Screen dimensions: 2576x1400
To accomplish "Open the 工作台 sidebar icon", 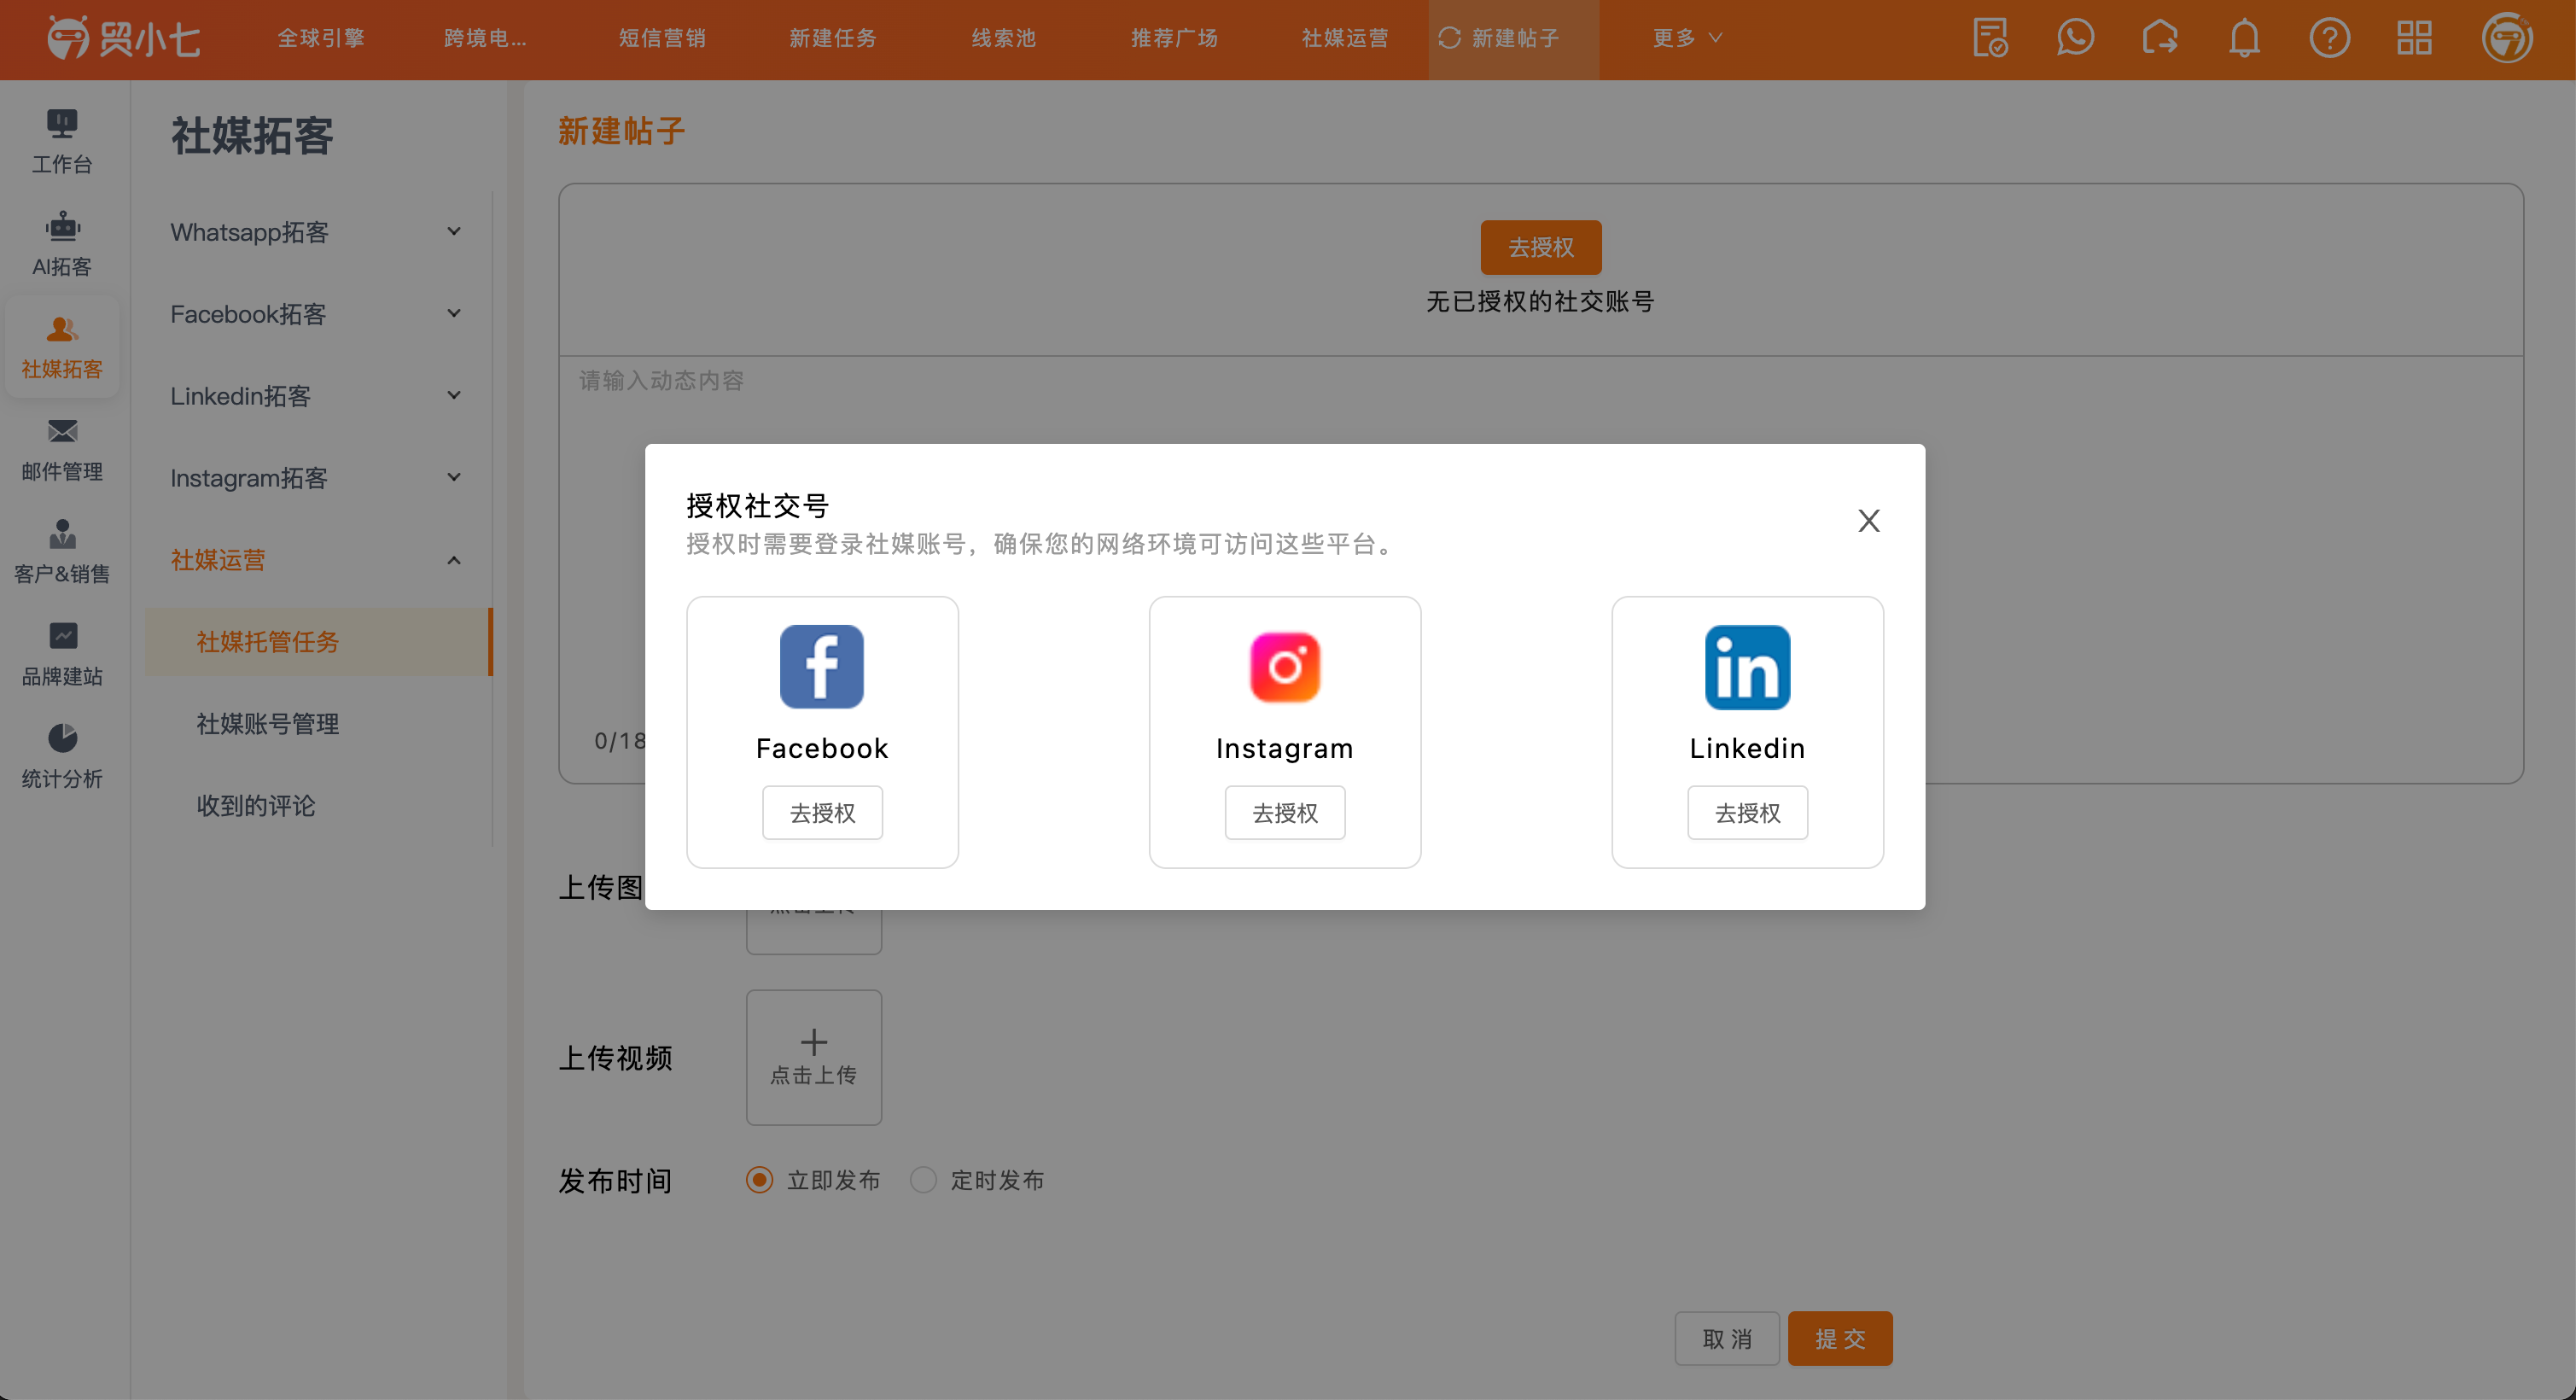I will click(x=62, y=124).
